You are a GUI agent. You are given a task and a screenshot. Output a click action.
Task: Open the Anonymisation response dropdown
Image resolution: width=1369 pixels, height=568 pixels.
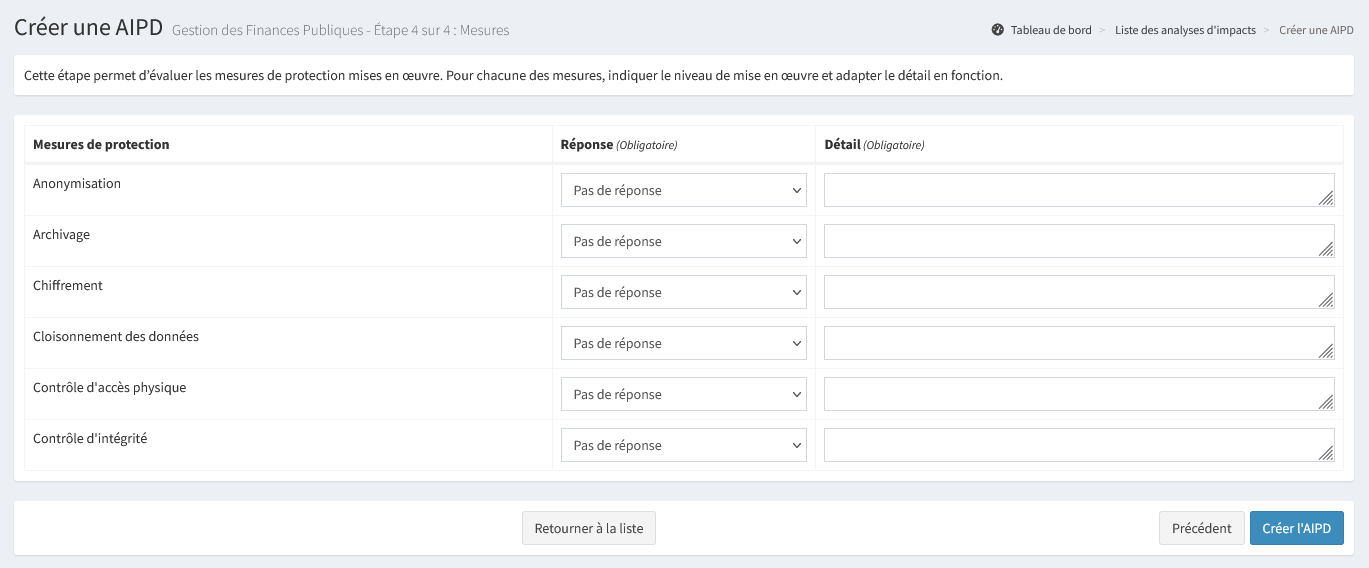[x=683, y=190]
